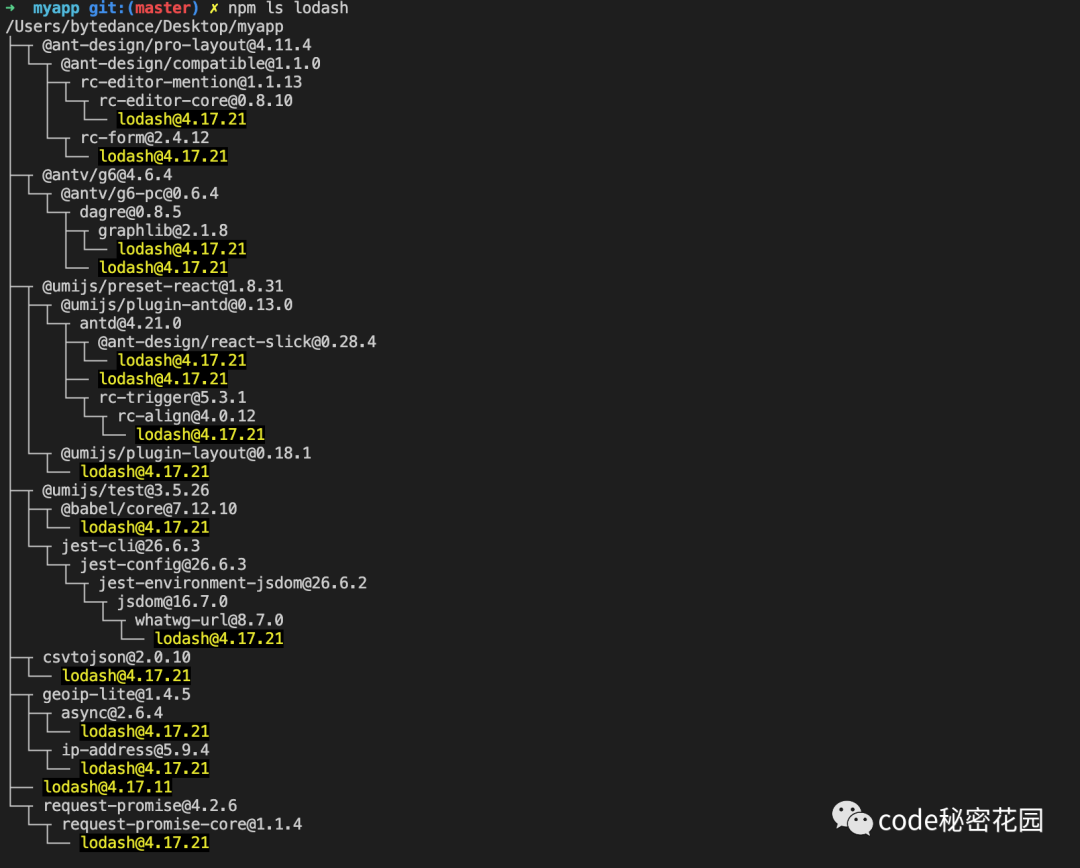Select rc-editor-mention@1.1.13 entry
Screen dimensions: 1080x868
point(191,82)
